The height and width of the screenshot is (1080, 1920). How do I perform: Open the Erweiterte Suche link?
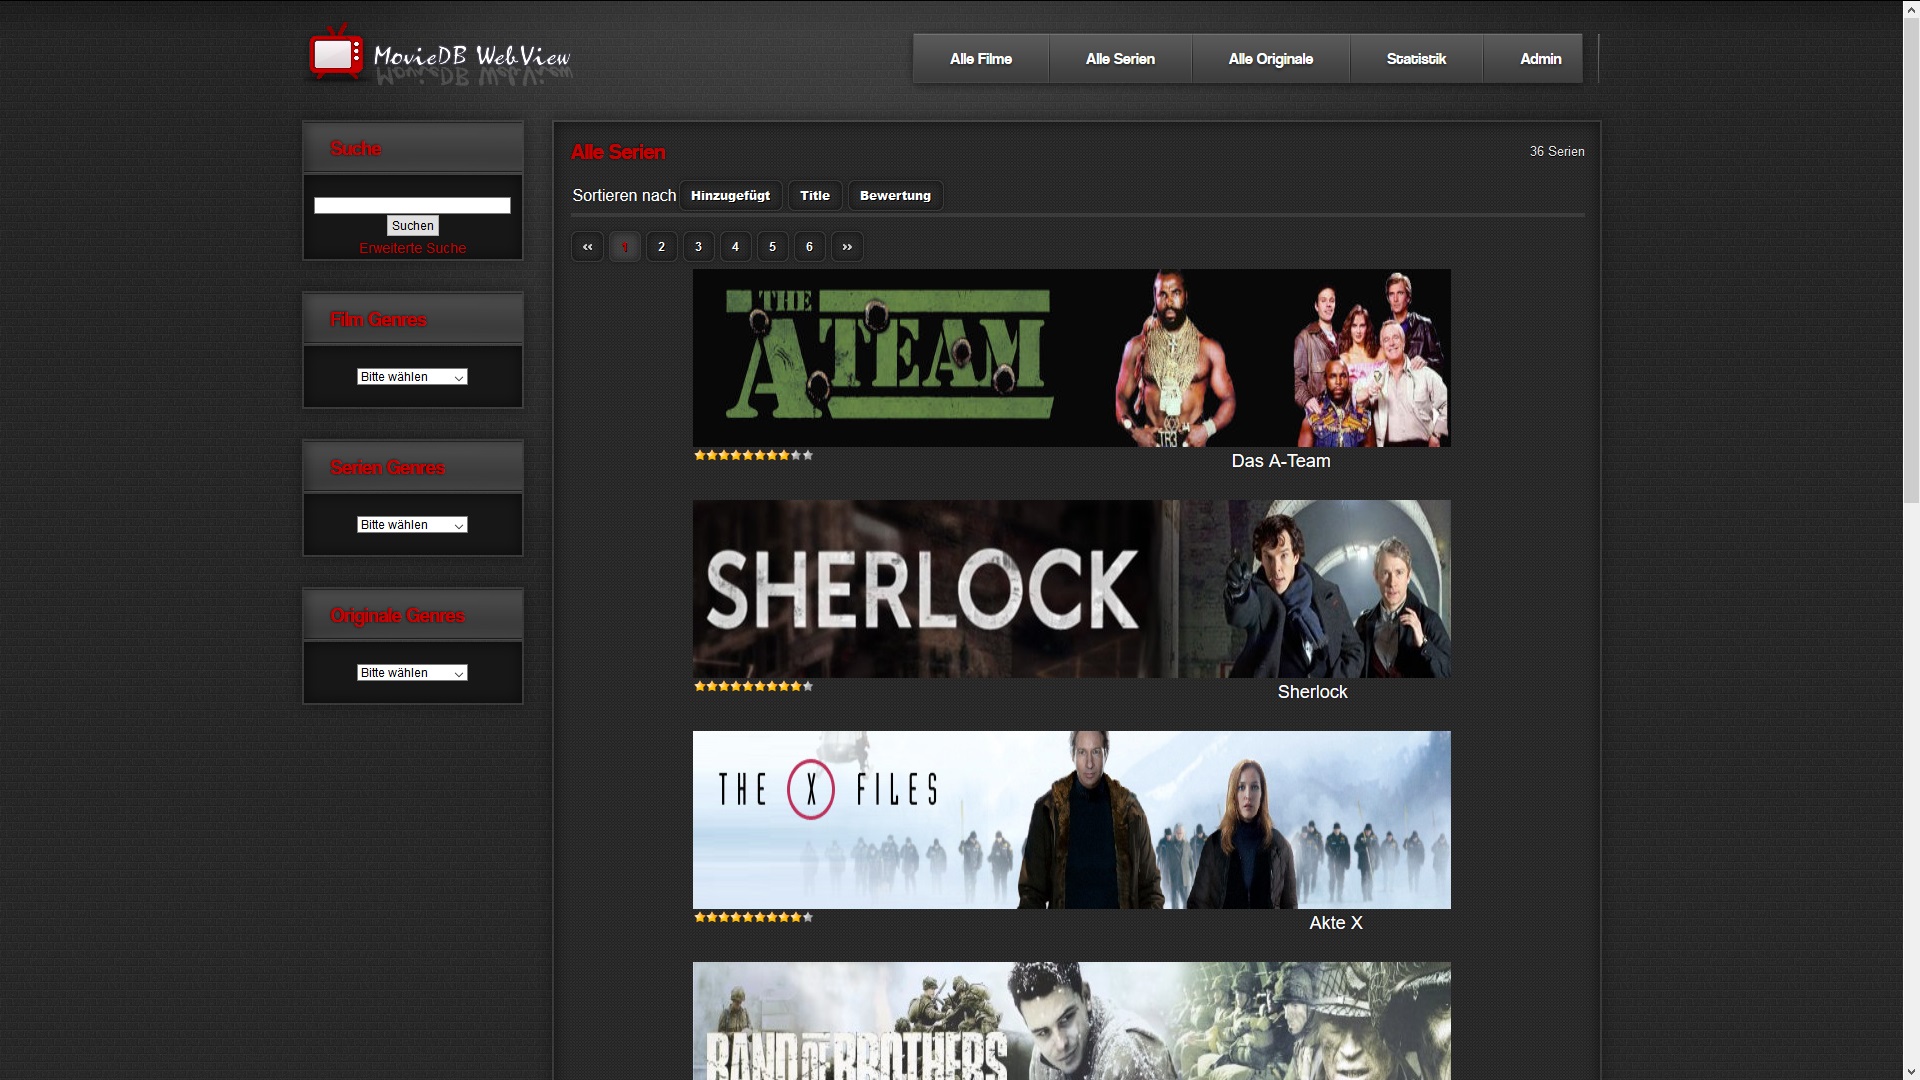point(412,248)
